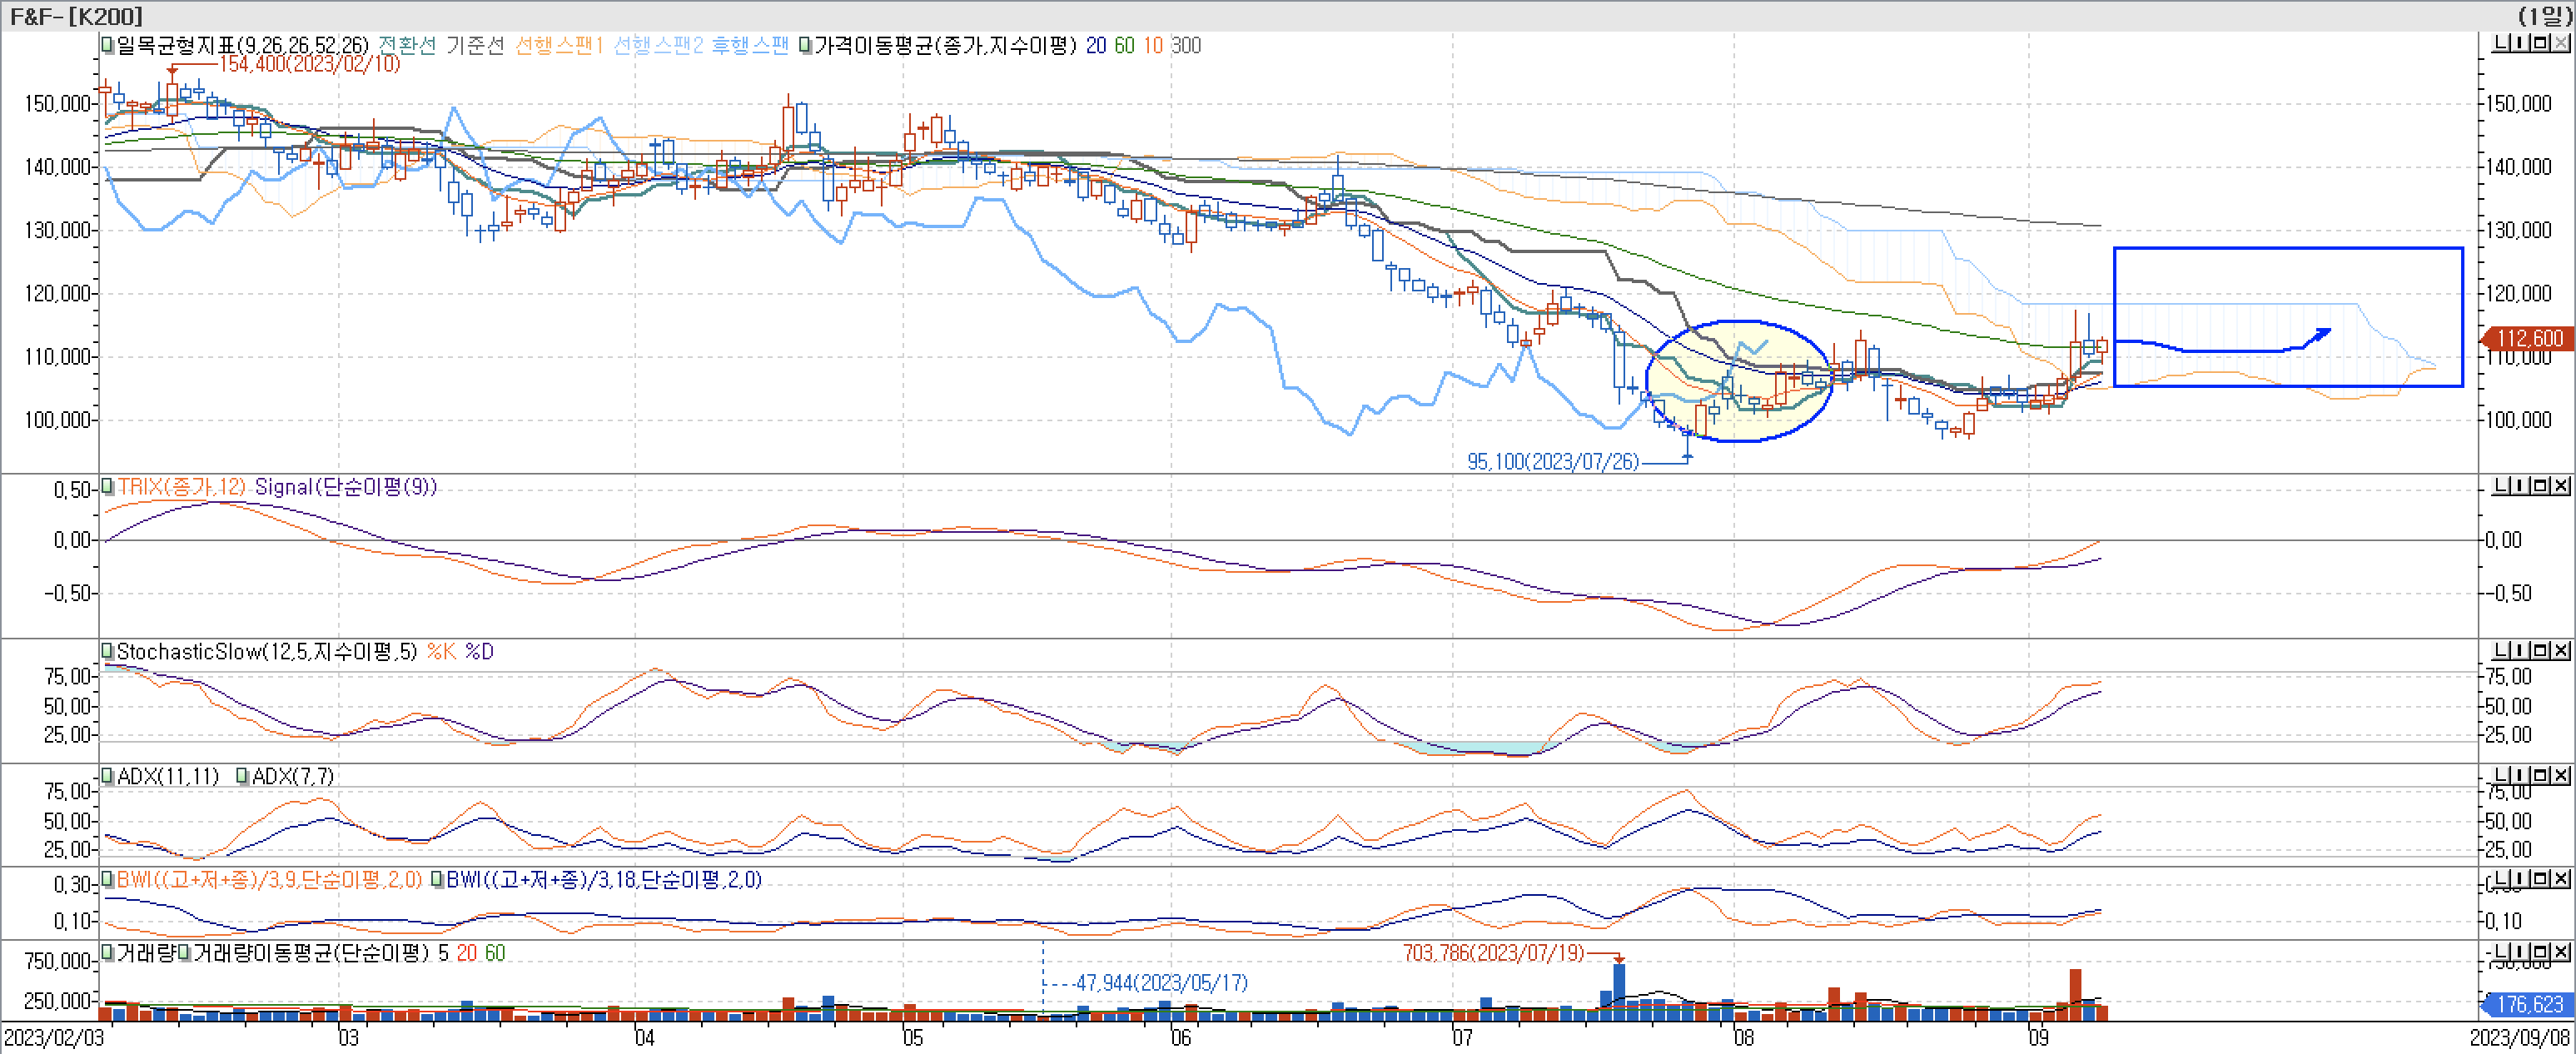Screen dimensions: 2576x1054
Task: Click the vertical-bar icon on the BWI panel
Action: [x=2520, y=882]
